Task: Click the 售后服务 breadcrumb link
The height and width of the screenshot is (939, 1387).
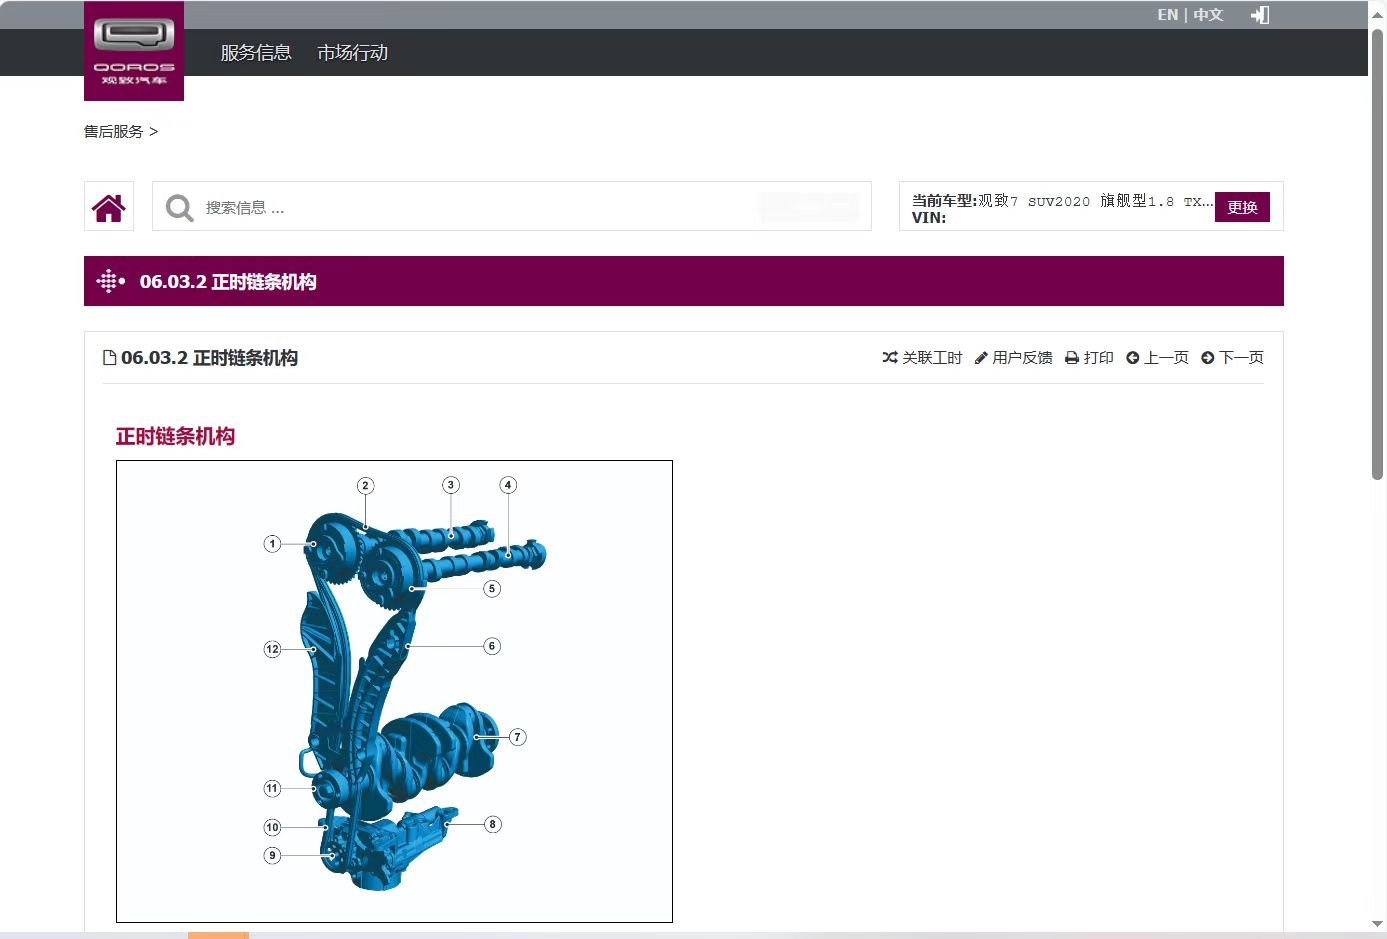Action: click(x=113, y=132)
